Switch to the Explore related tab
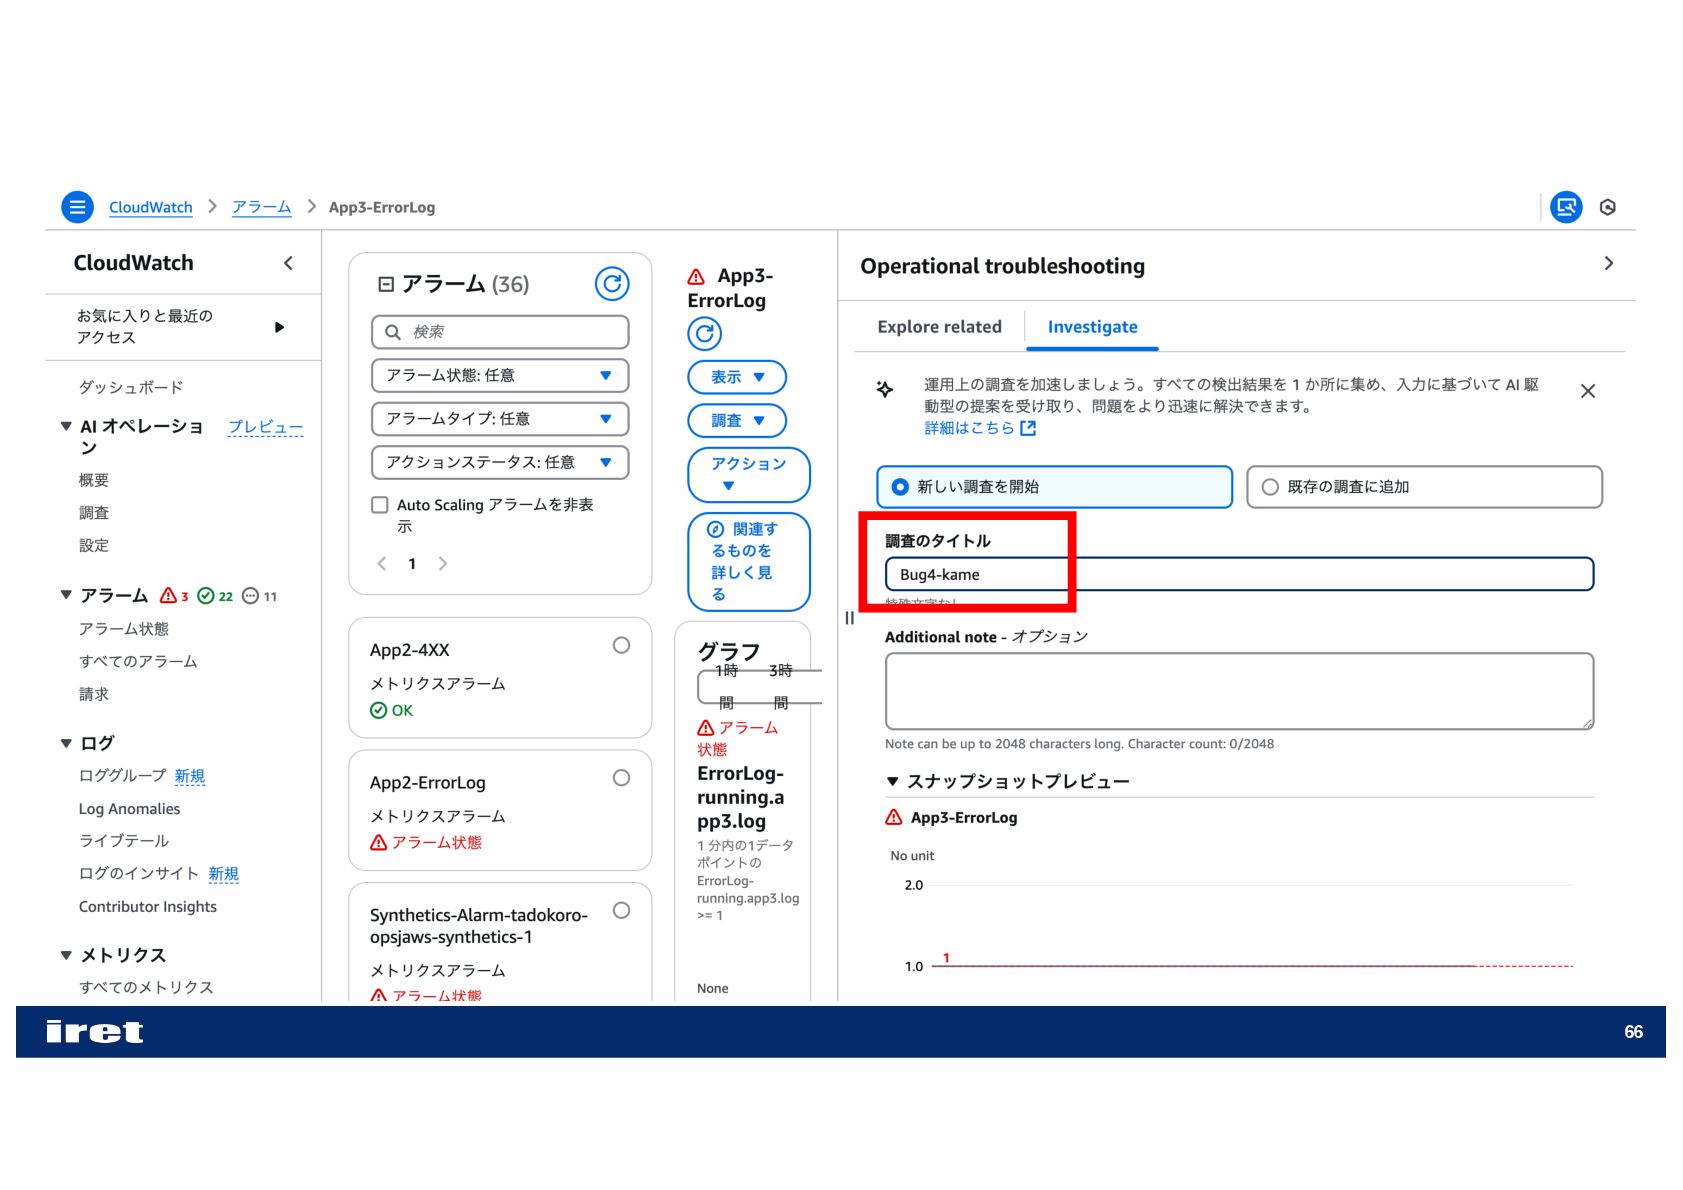The width and height of the screenshot is (1683, 1190). click(x=939, y=327)
